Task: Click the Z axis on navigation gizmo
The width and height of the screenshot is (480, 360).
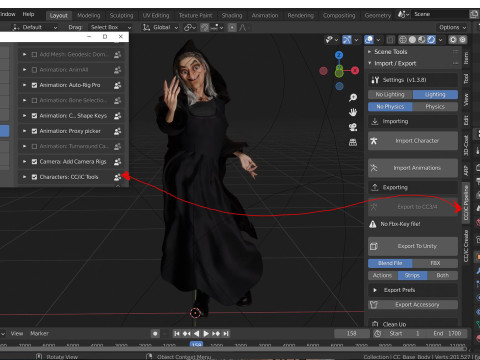Action: [x=339, y=55]
